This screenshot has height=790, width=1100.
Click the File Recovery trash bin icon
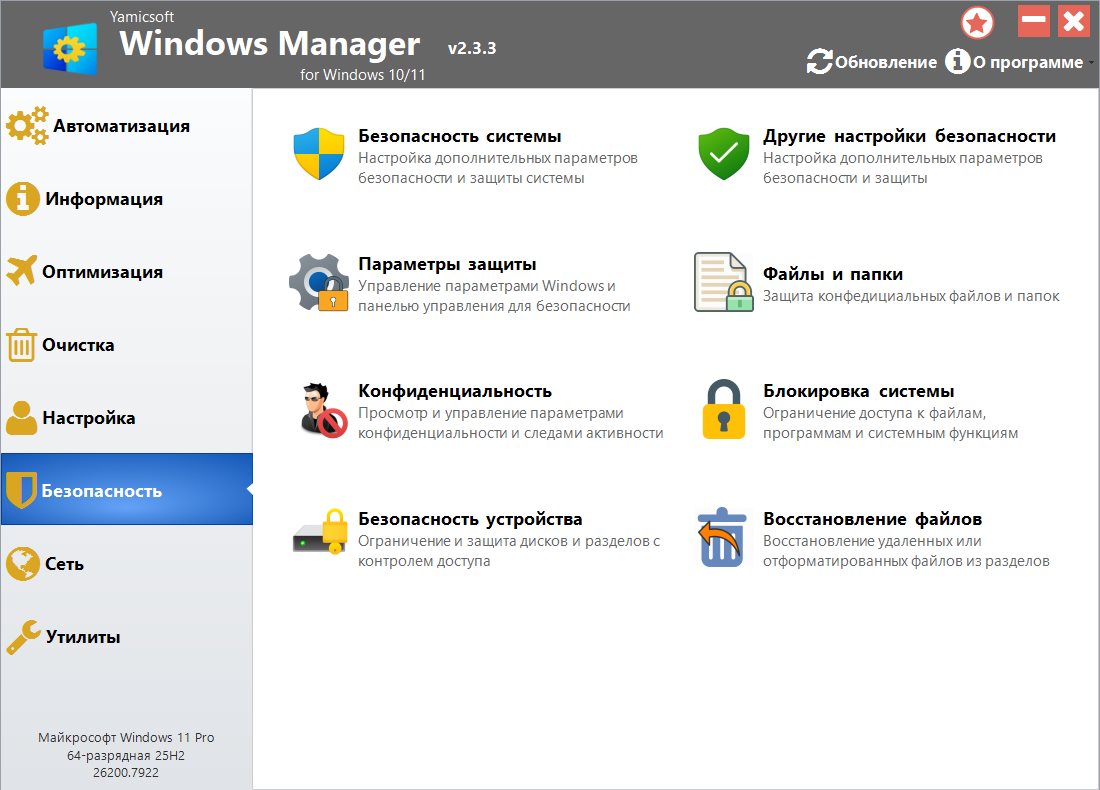(x=721, y=537)
